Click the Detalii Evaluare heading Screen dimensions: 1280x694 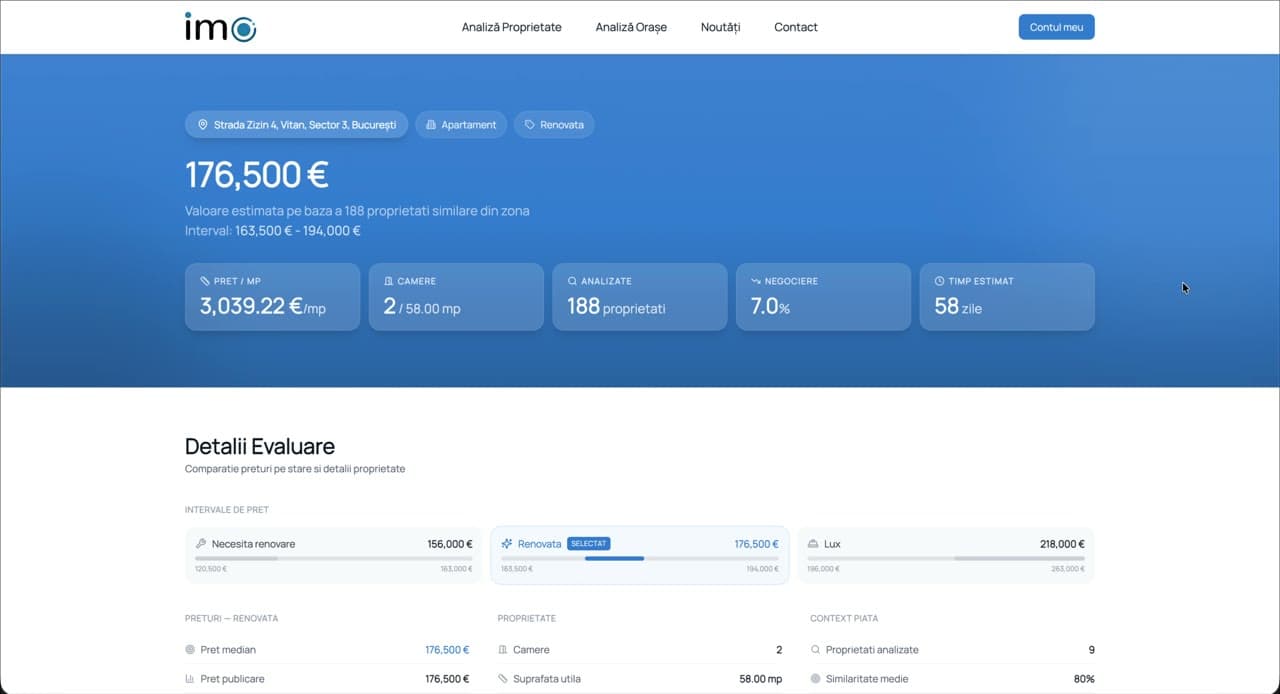tap(260, 446)
